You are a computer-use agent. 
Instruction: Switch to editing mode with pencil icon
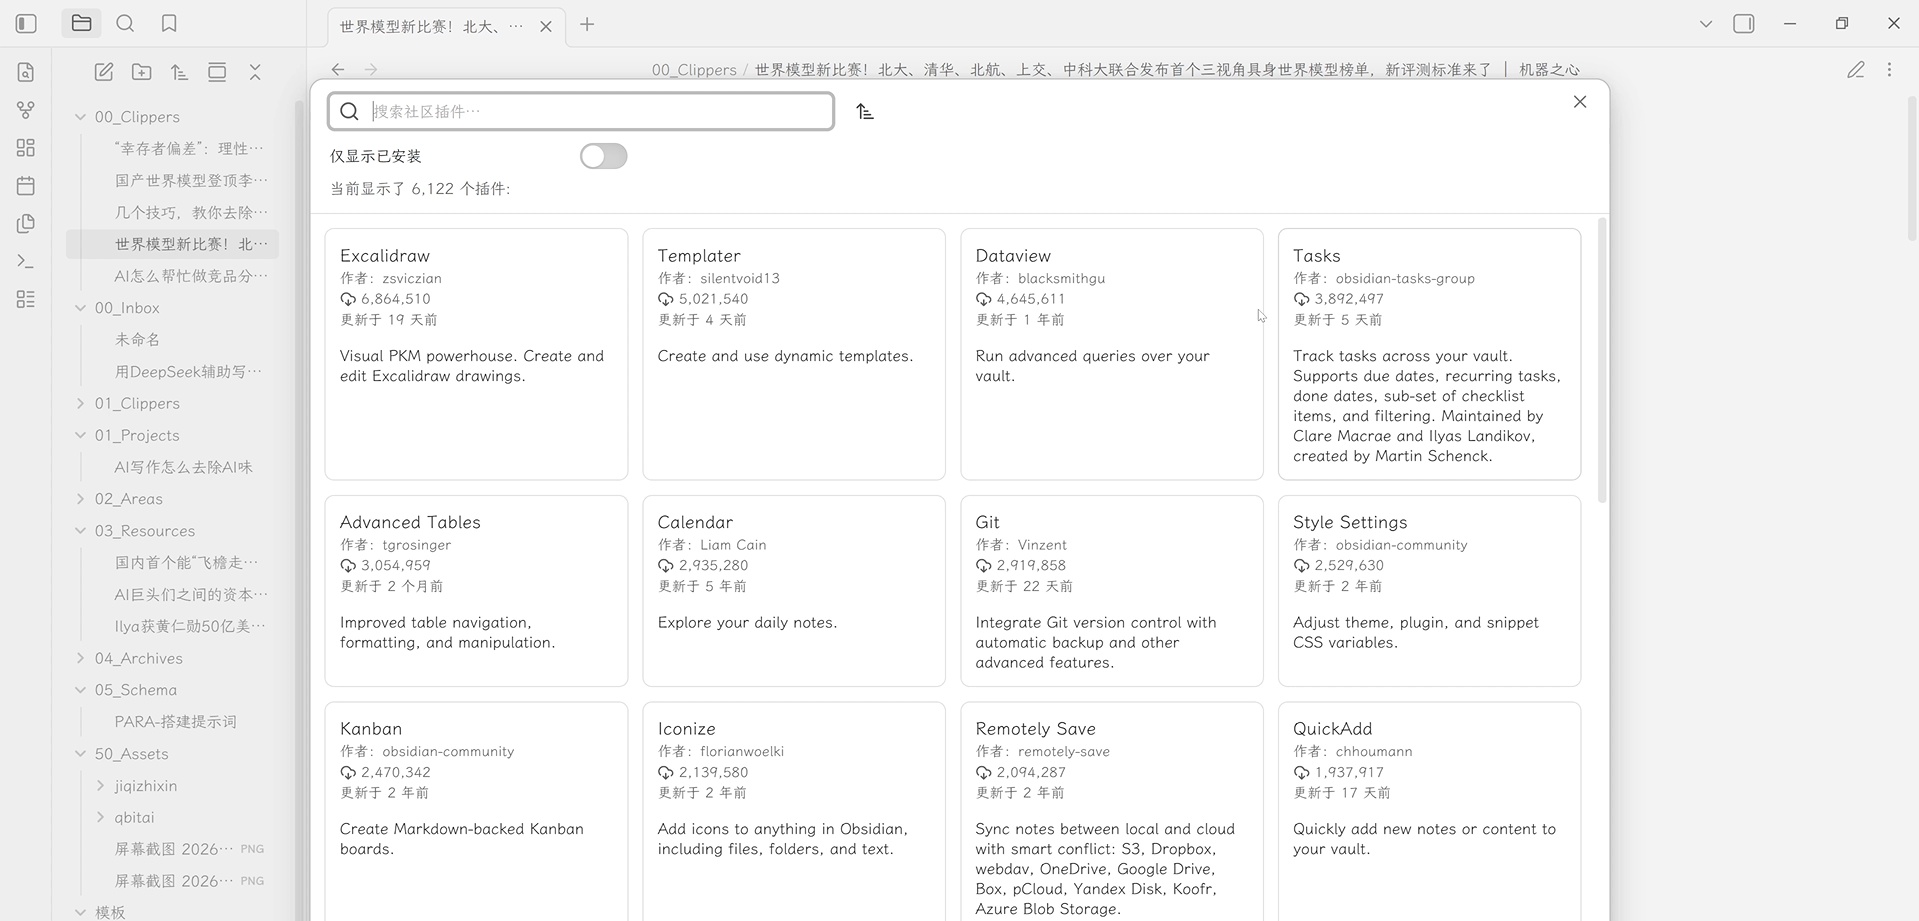click(x=1856, y=70)
